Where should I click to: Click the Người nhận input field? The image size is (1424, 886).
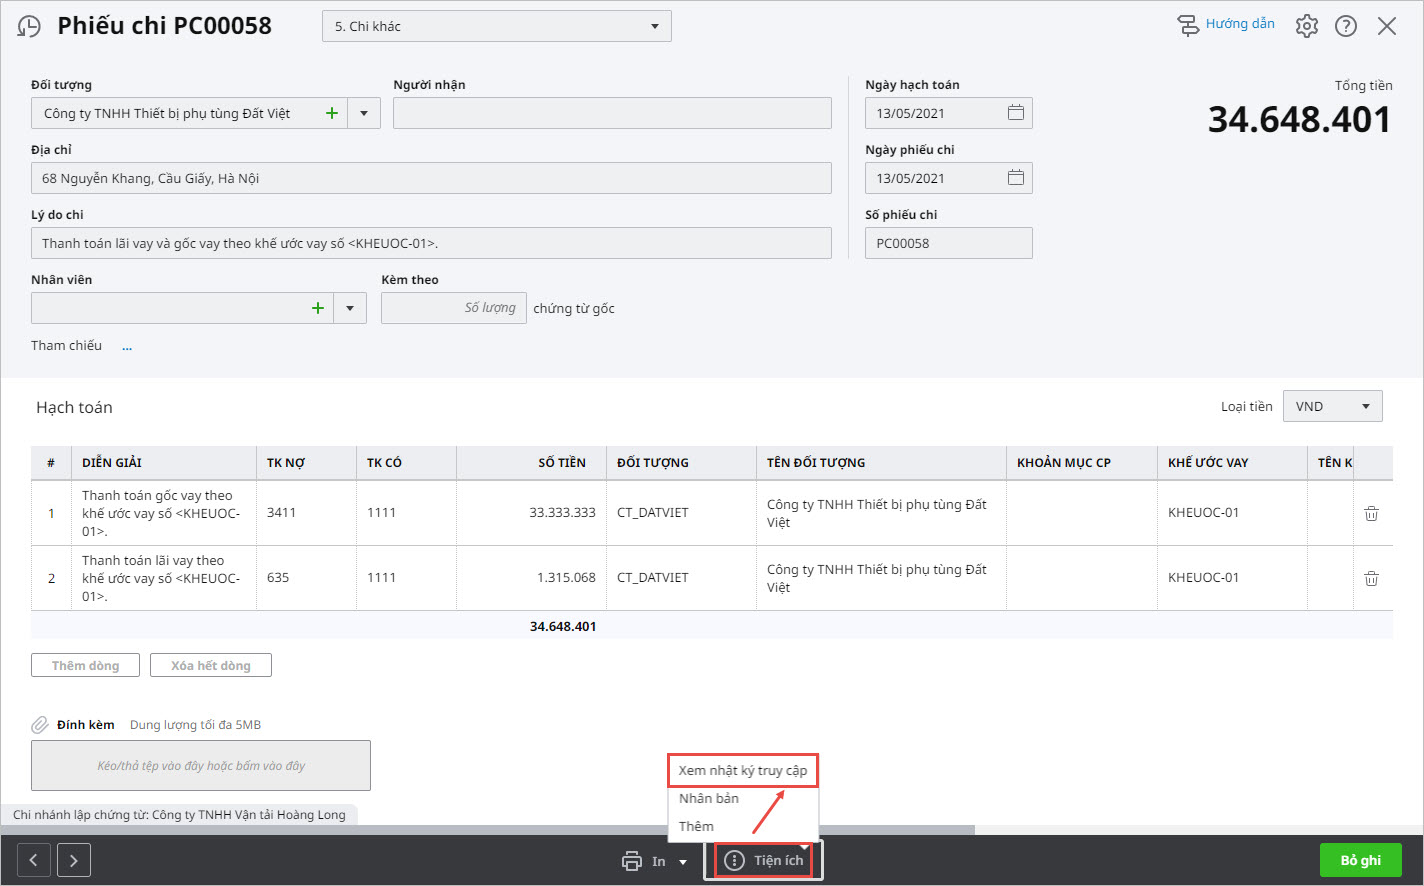[x=612, y=113]
